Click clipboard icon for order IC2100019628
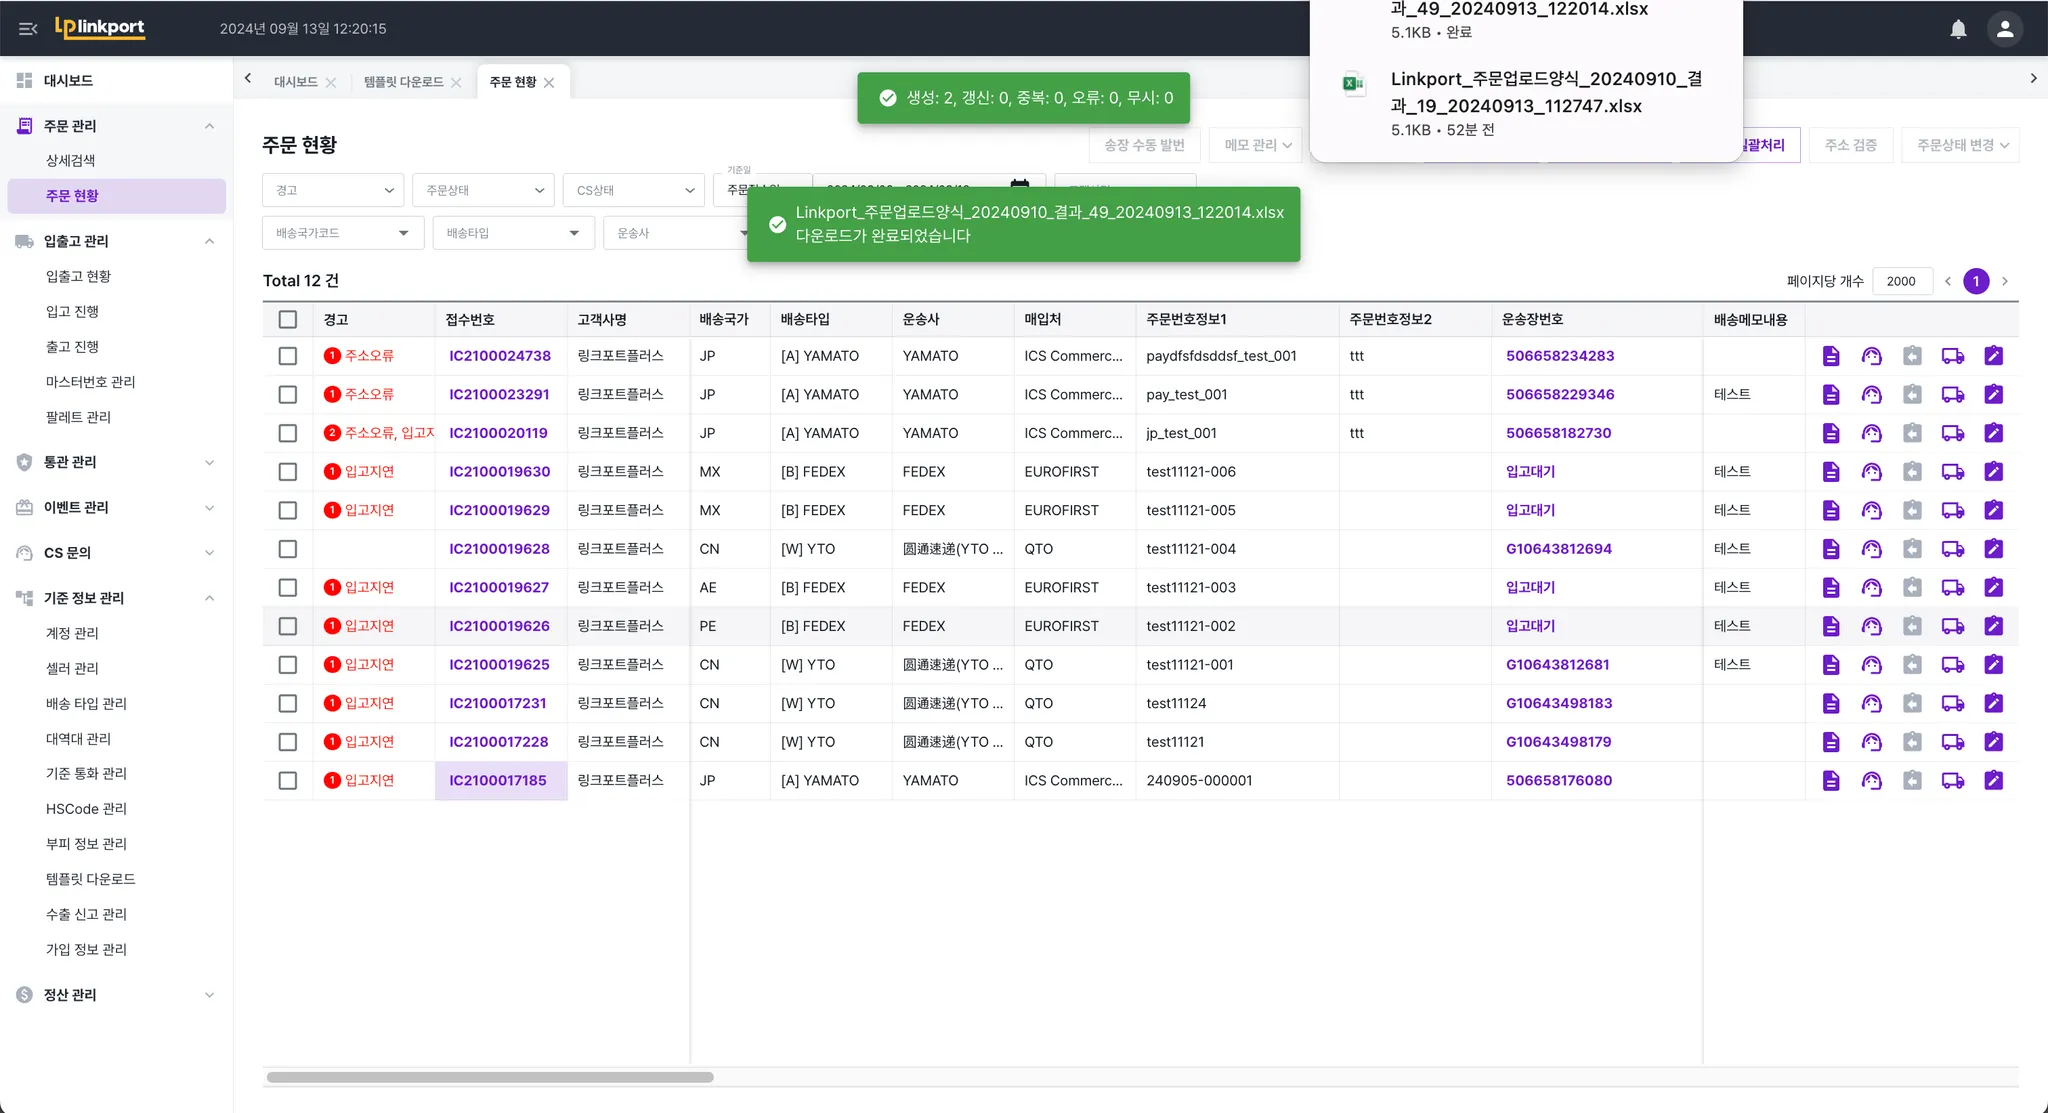2048x1113 pixels. tap(1911, 549)
